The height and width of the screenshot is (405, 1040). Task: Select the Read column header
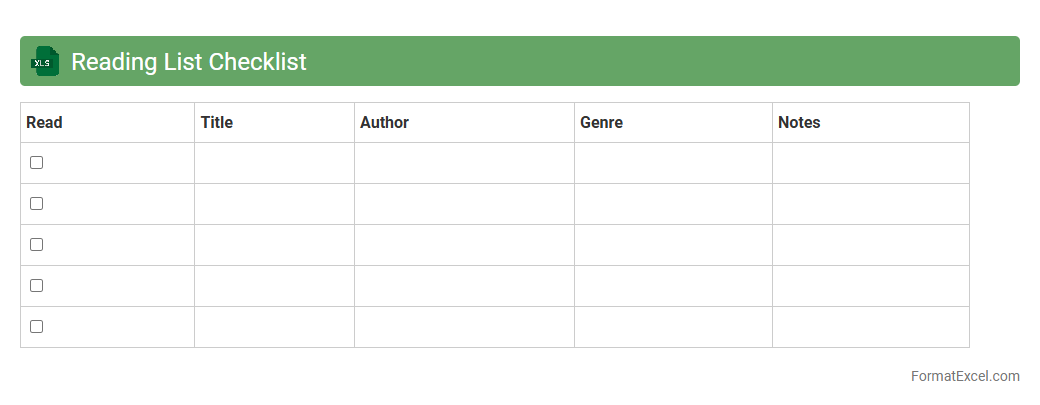[x=44, y=122]
